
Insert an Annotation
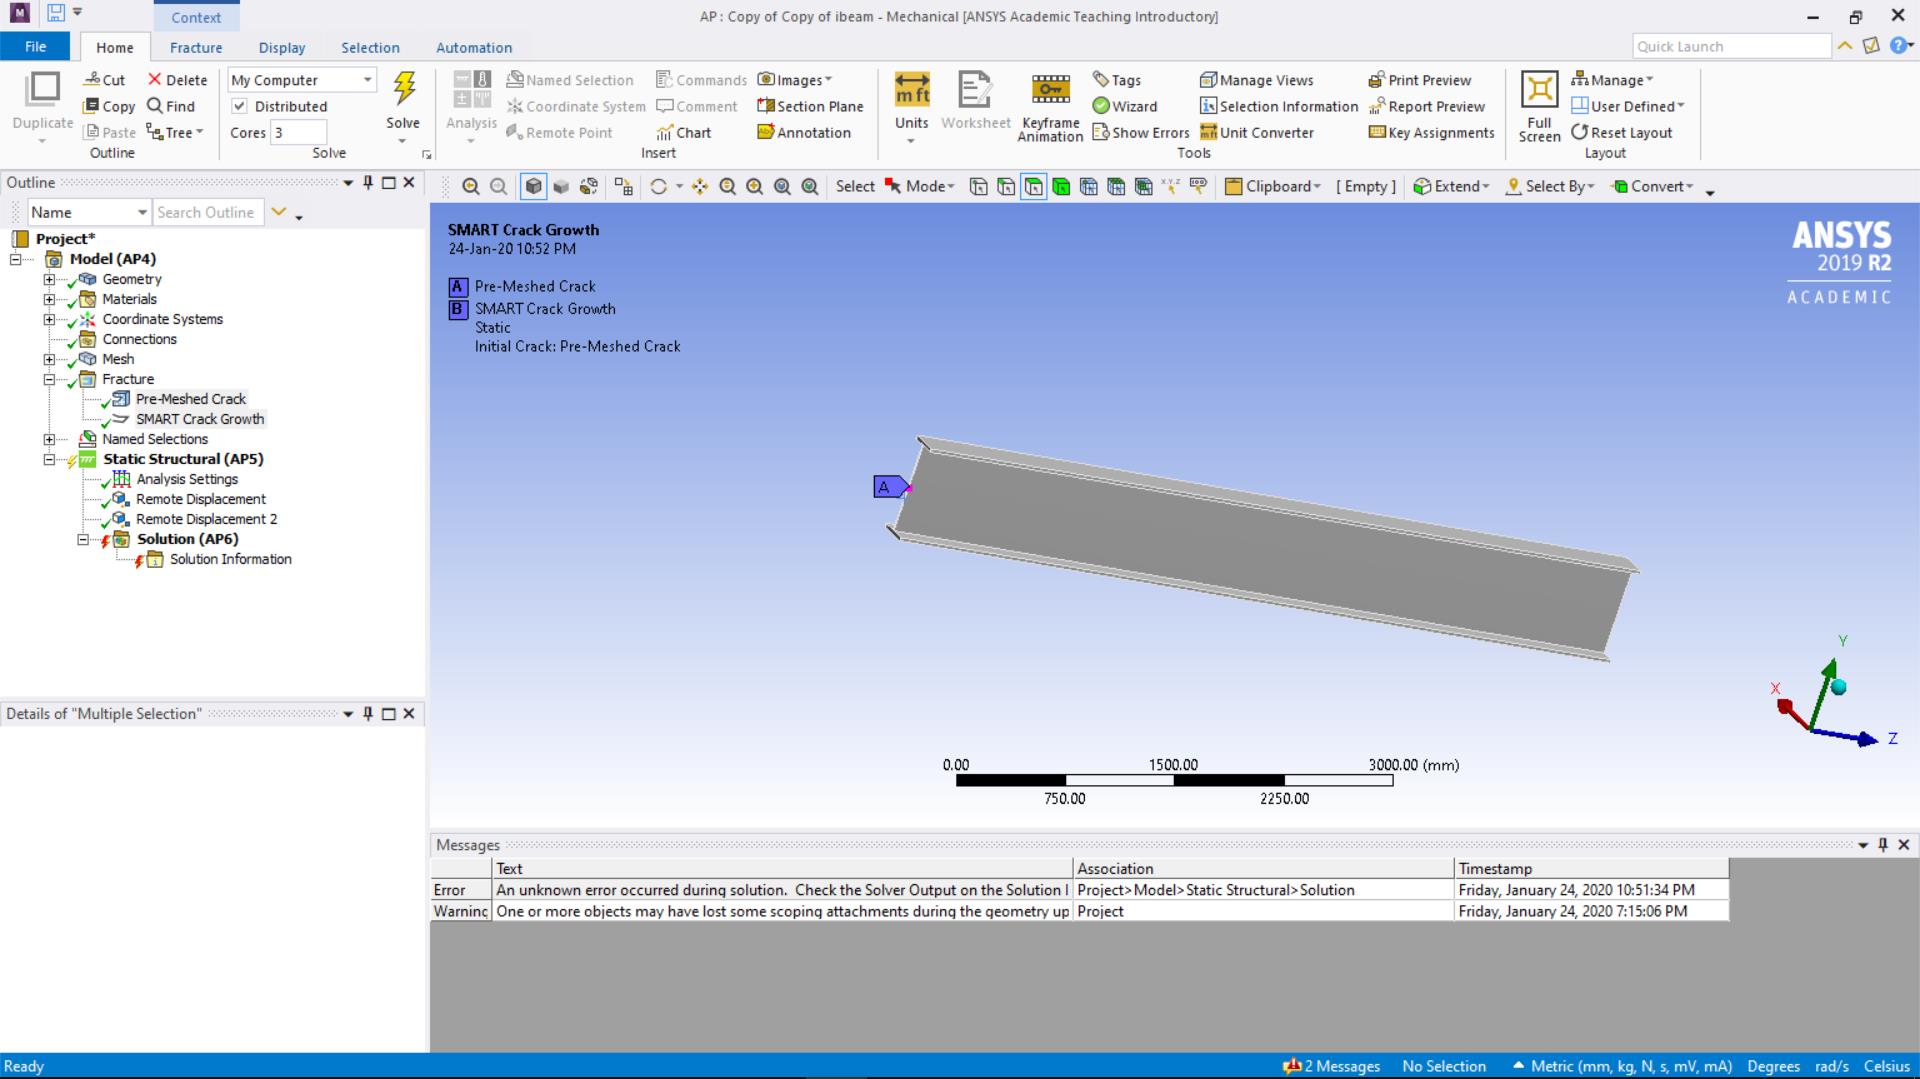[x=804, y=132]
